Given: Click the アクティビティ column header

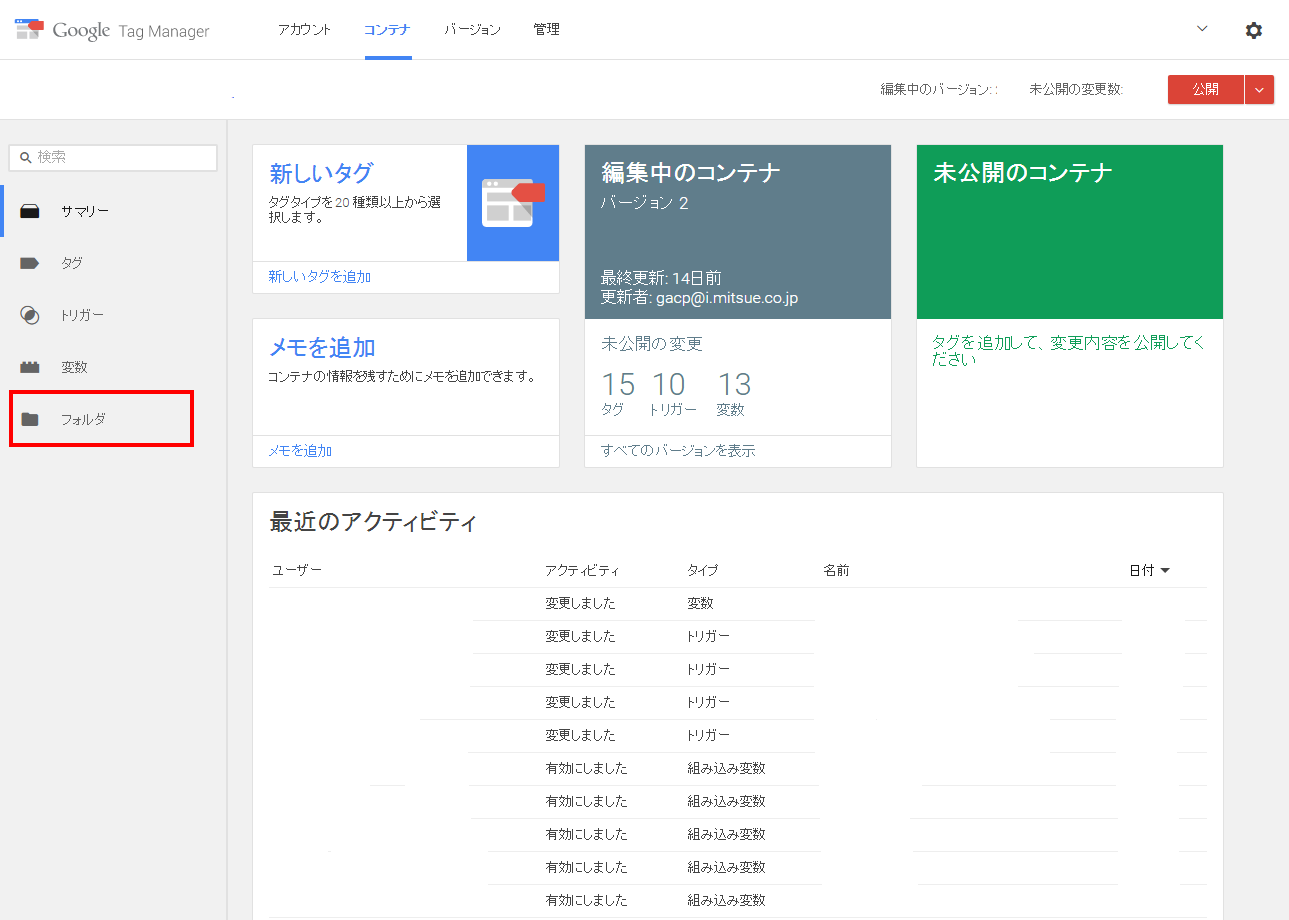Looking at the screenshot, I should click(x=582, y=570).
